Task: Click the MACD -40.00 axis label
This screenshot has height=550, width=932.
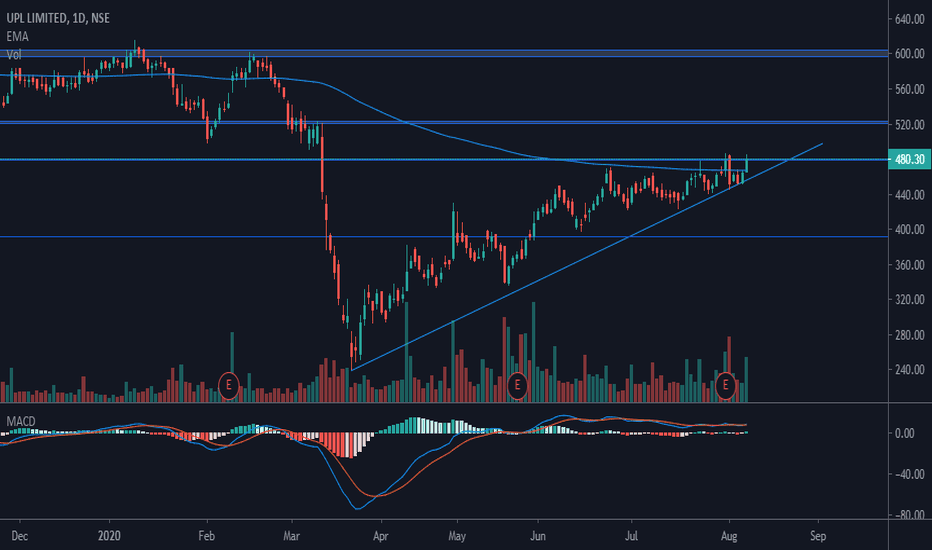Action: point(909,474)
